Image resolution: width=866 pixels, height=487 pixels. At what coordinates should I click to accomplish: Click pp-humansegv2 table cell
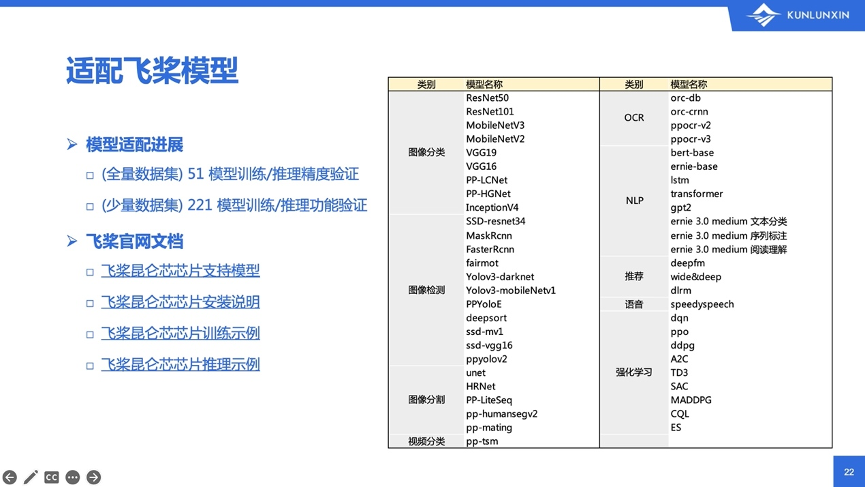click(x=501, y=414)
